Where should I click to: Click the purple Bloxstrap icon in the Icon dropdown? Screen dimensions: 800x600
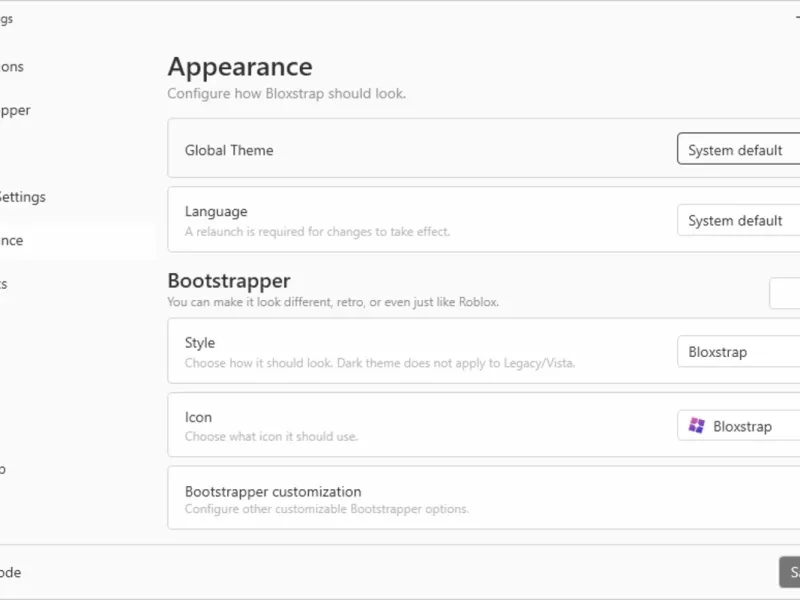[x=696, y=426]
